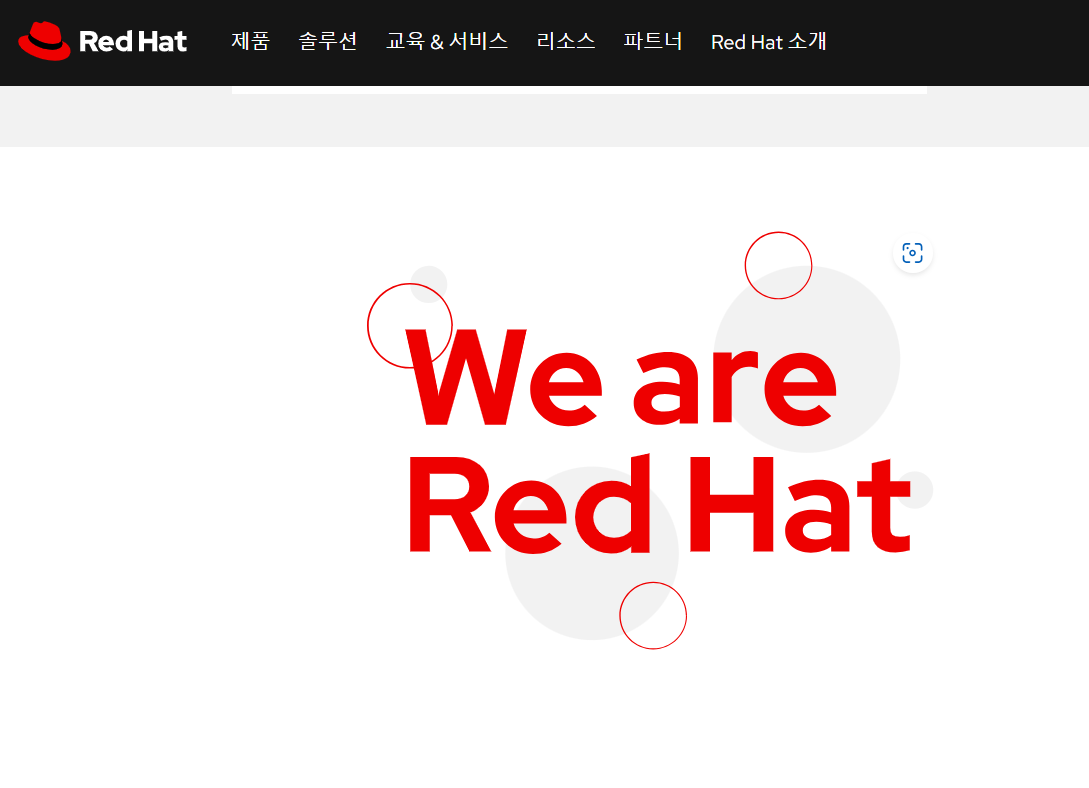
Task: Click the large red circle outline near 'We'
Action: pyautogui.click(x=410, y=325)
